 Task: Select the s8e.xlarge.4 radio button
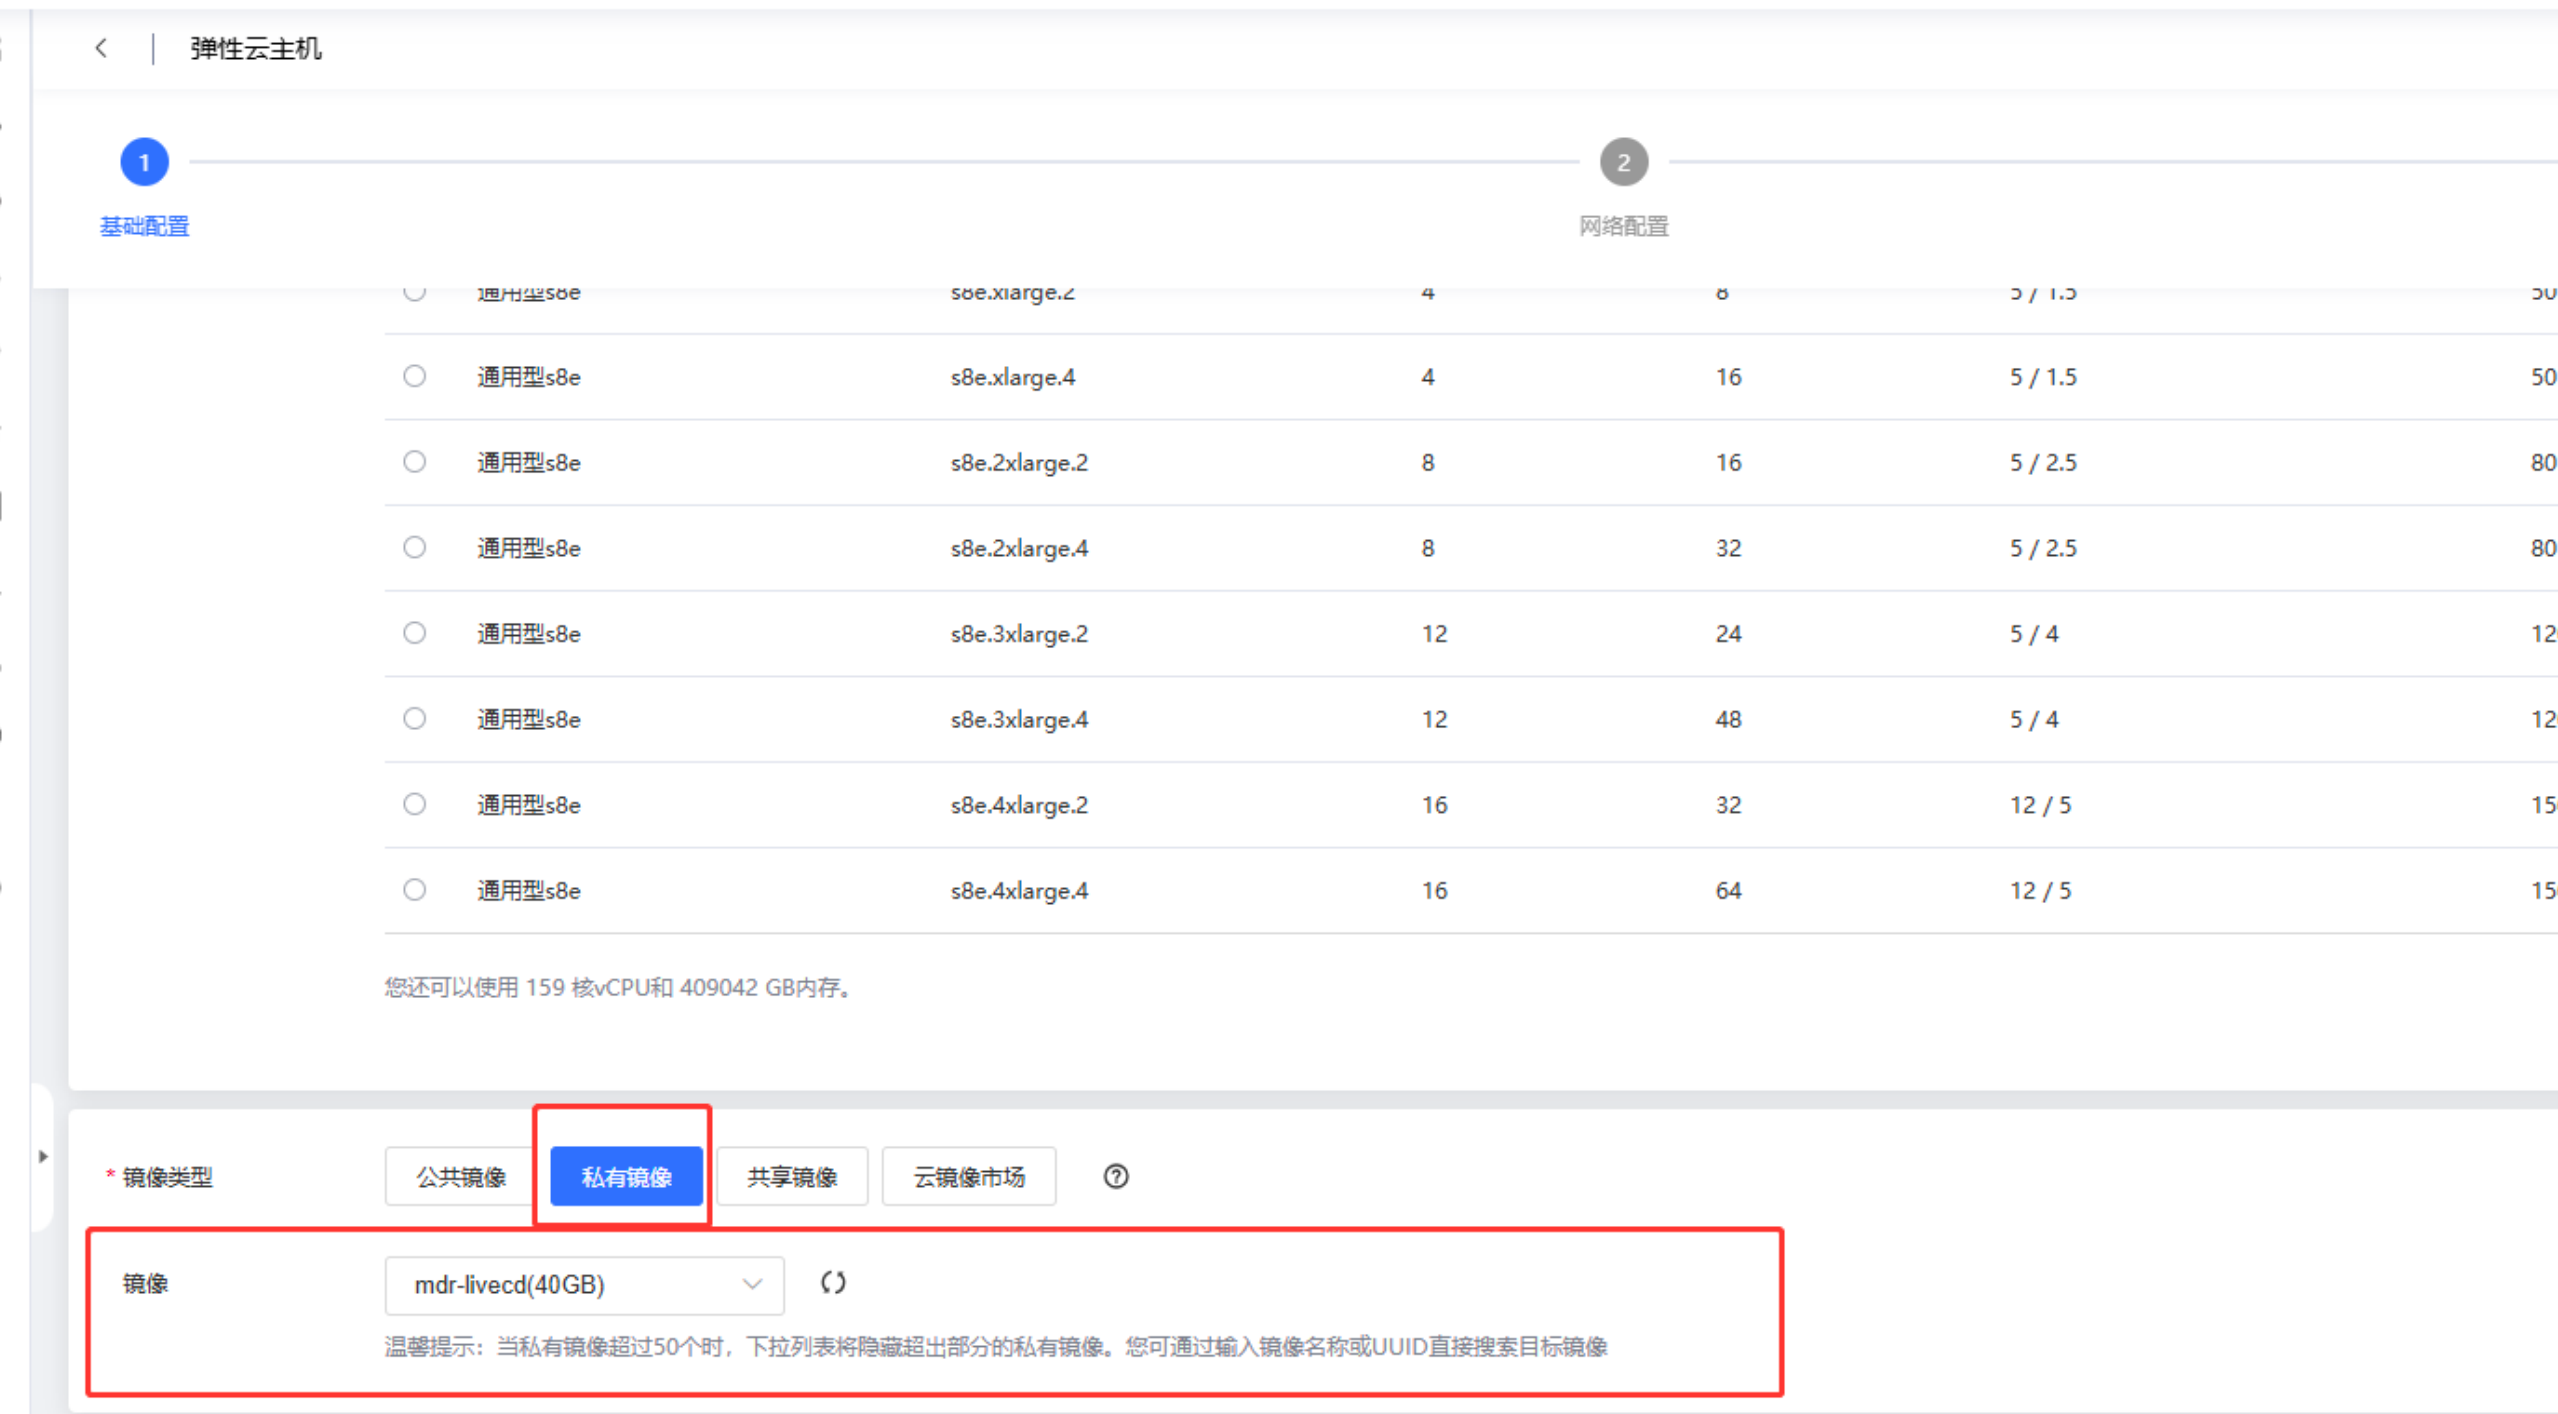(414, 376)
